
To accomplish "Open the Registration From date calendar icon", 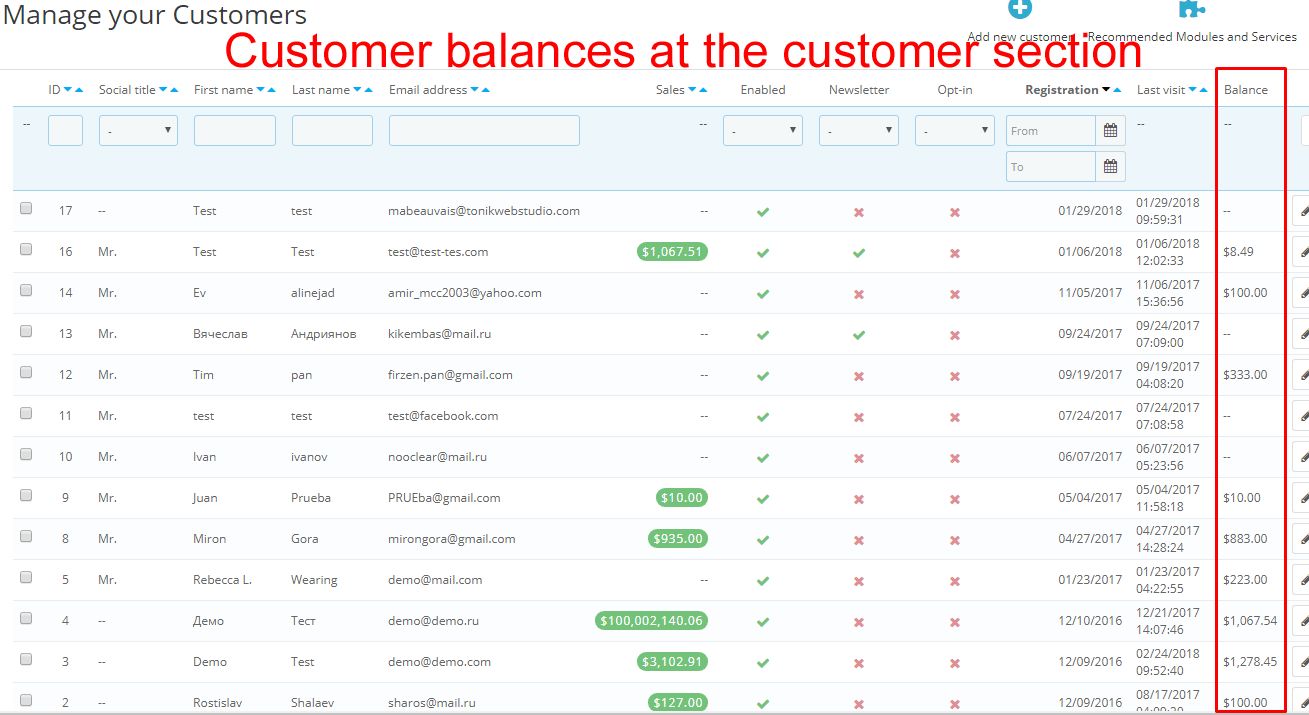I will (1110, 131).
